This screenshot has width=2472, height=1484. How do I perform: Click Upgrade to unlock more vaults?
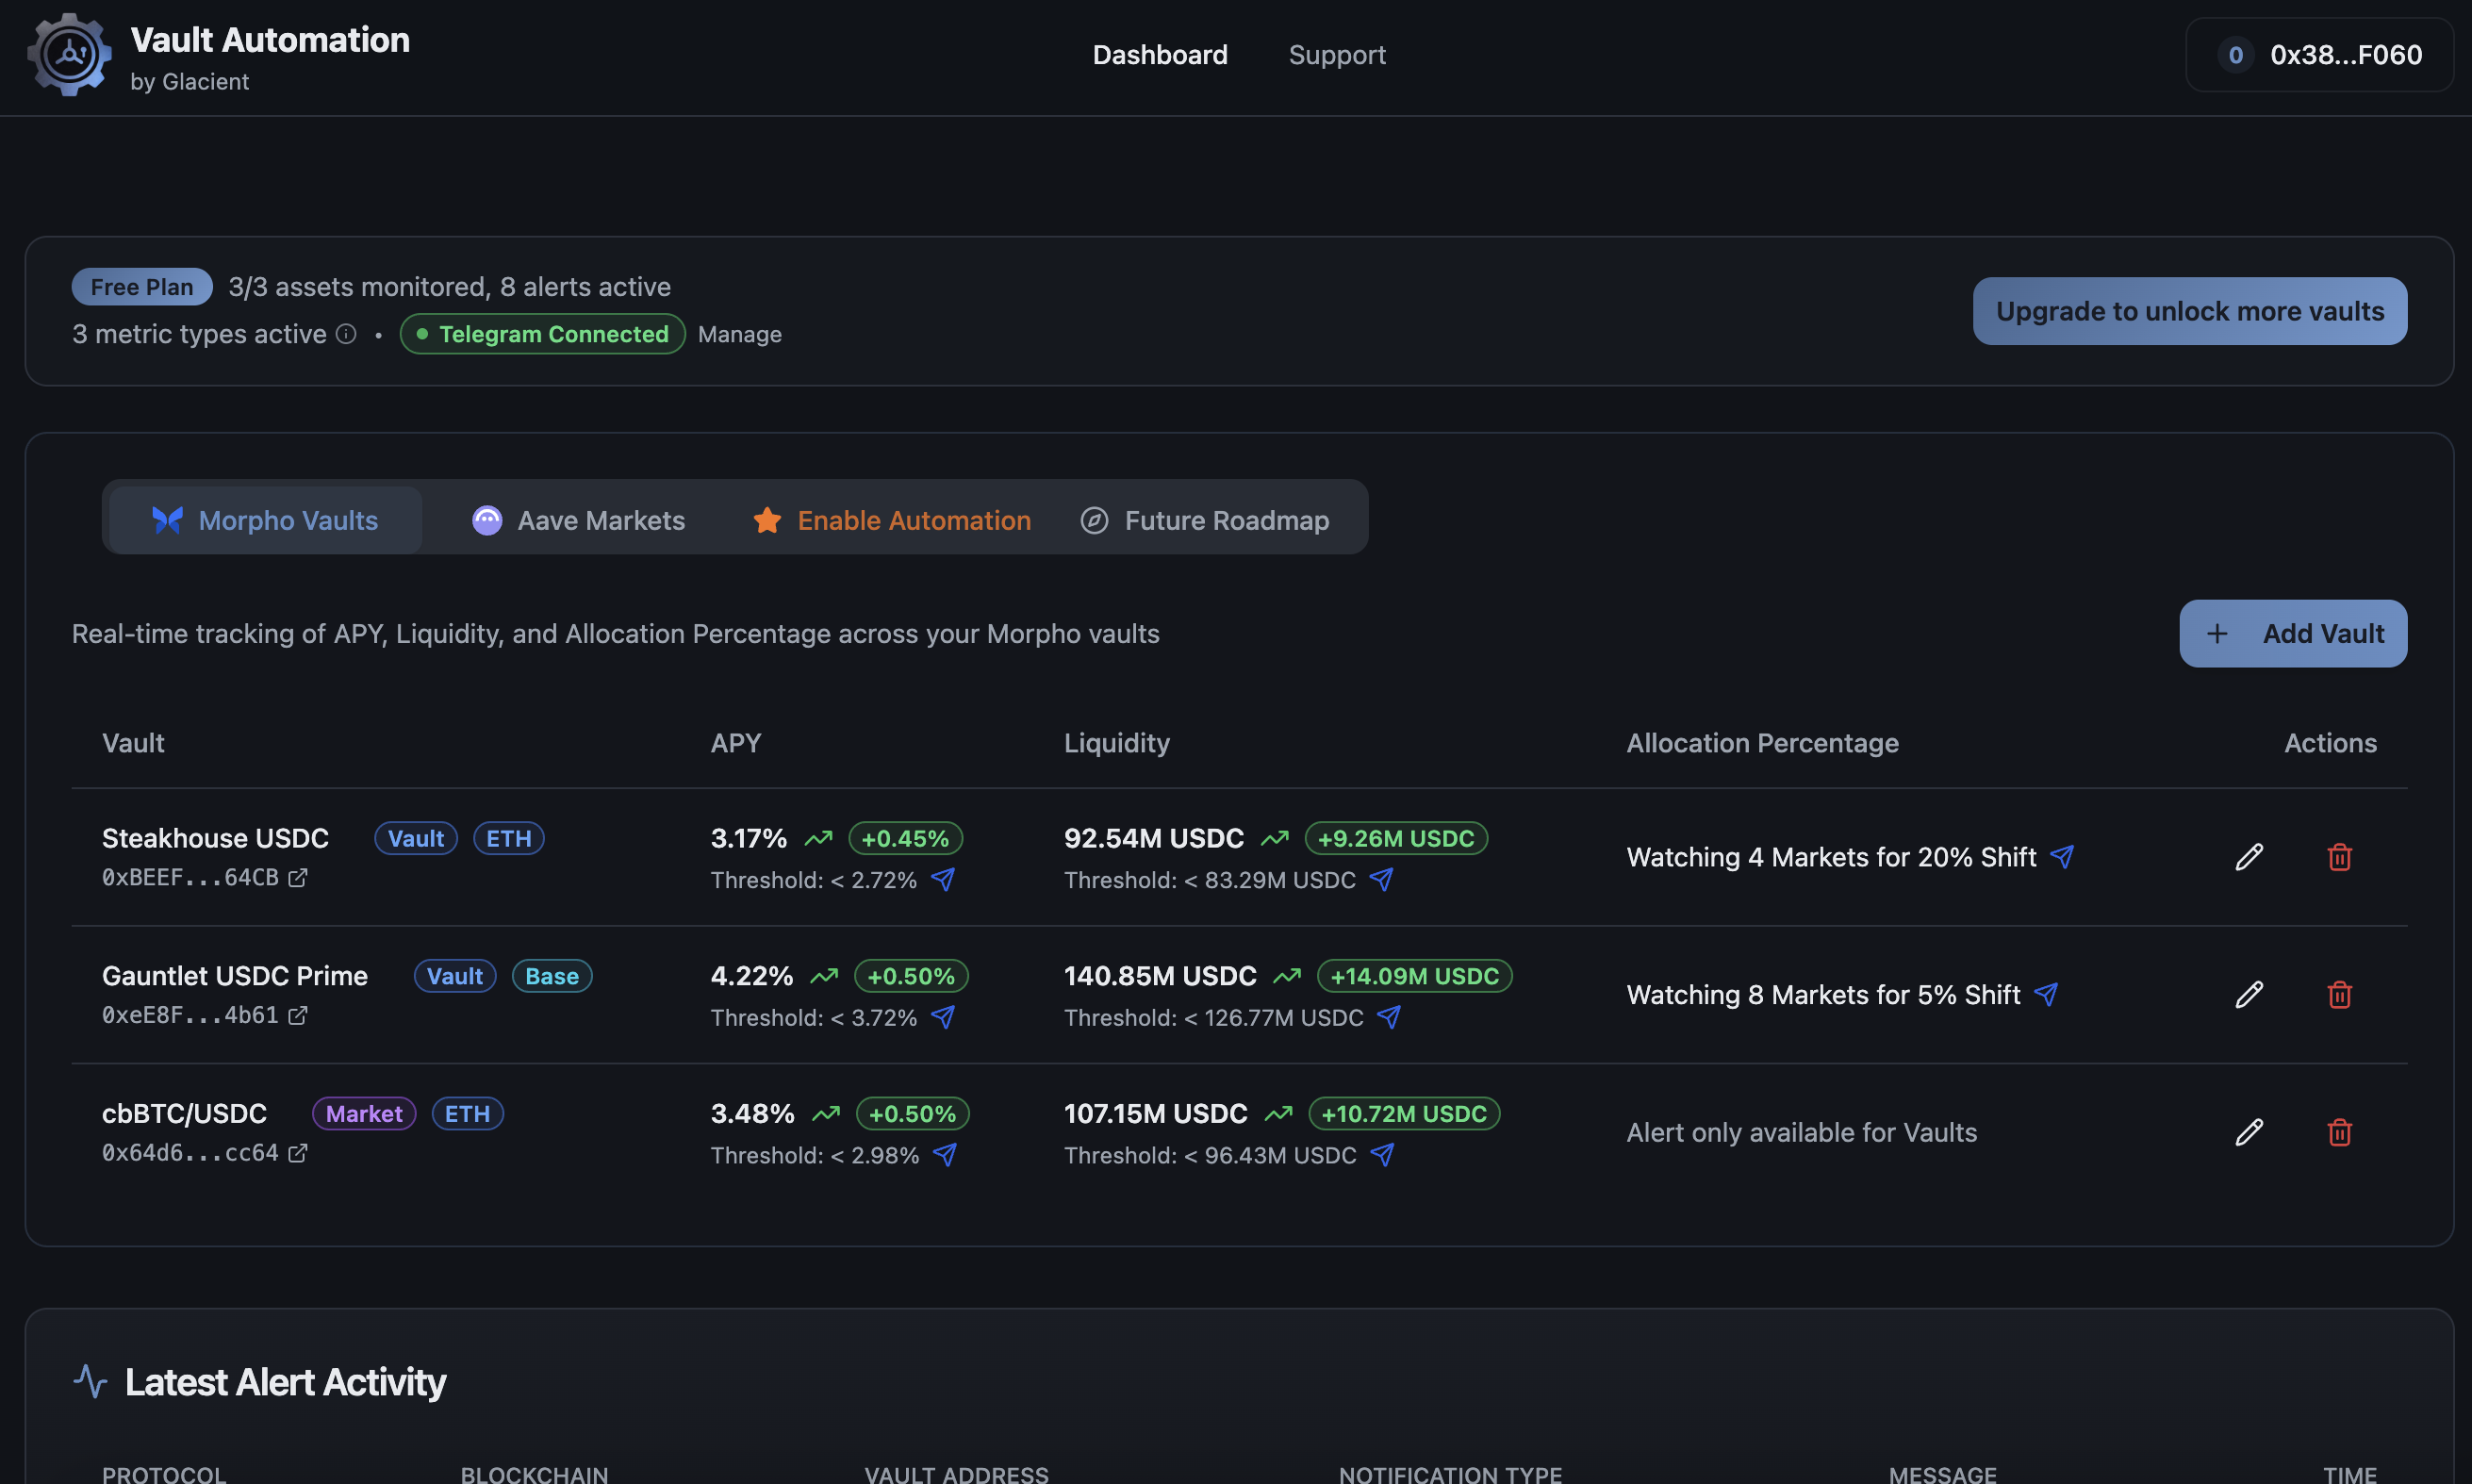pyautogui.click(x=2188, y=311)
